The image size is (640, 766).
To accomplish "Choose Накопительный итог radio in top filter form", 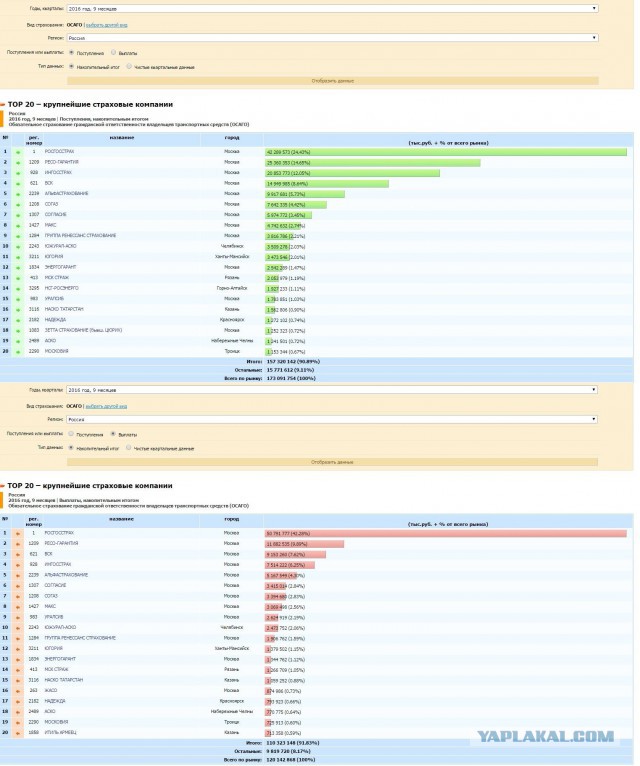I will (71, 66).
